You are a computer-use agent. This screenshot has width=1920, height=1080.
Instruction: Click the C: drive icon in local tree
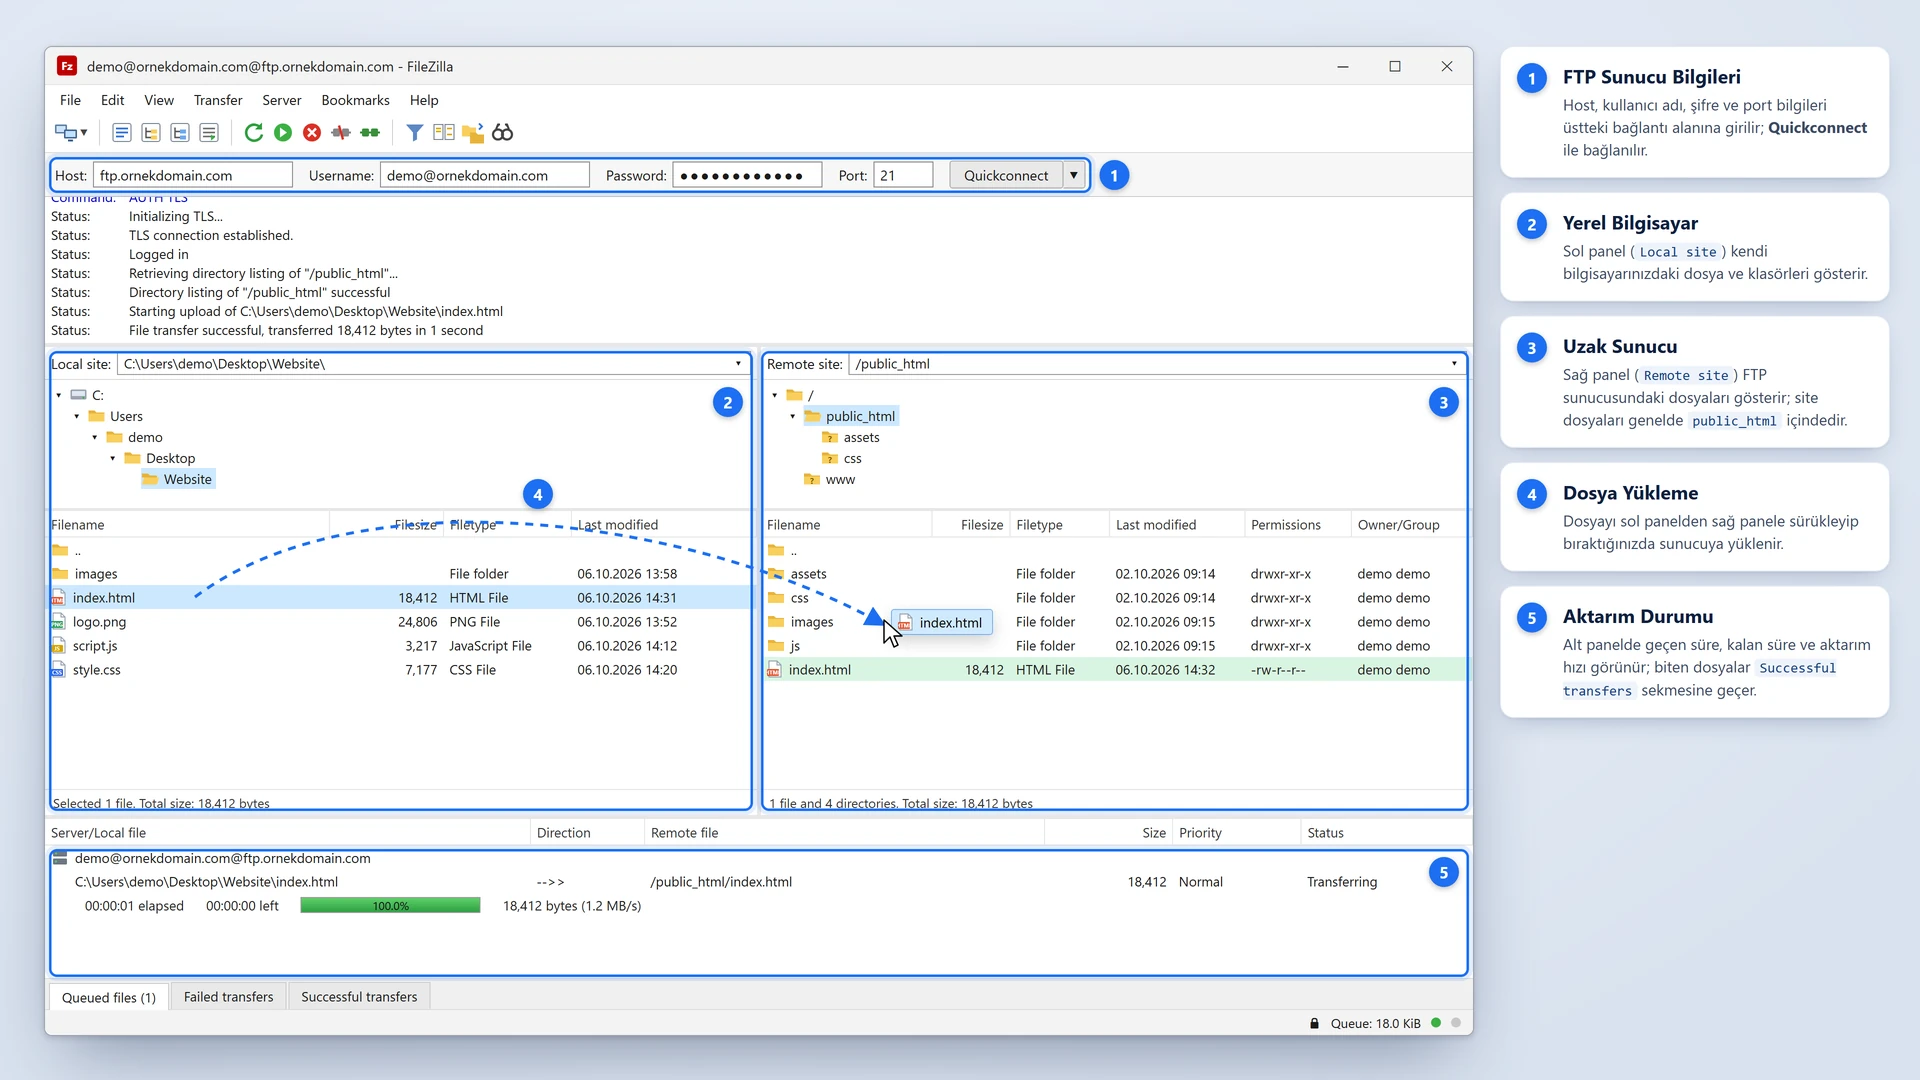(x=79, y=395)
